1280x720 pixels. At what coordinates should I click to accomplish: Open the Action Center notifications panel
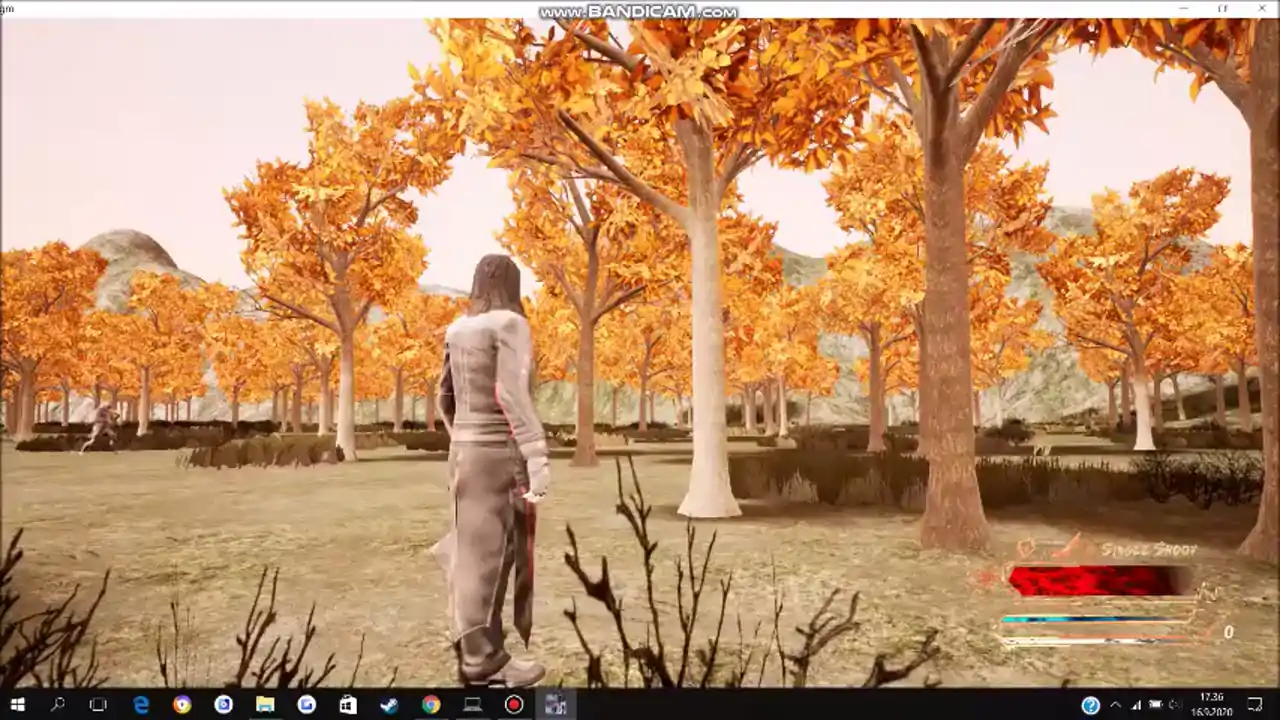click(x=1255, y=704)
